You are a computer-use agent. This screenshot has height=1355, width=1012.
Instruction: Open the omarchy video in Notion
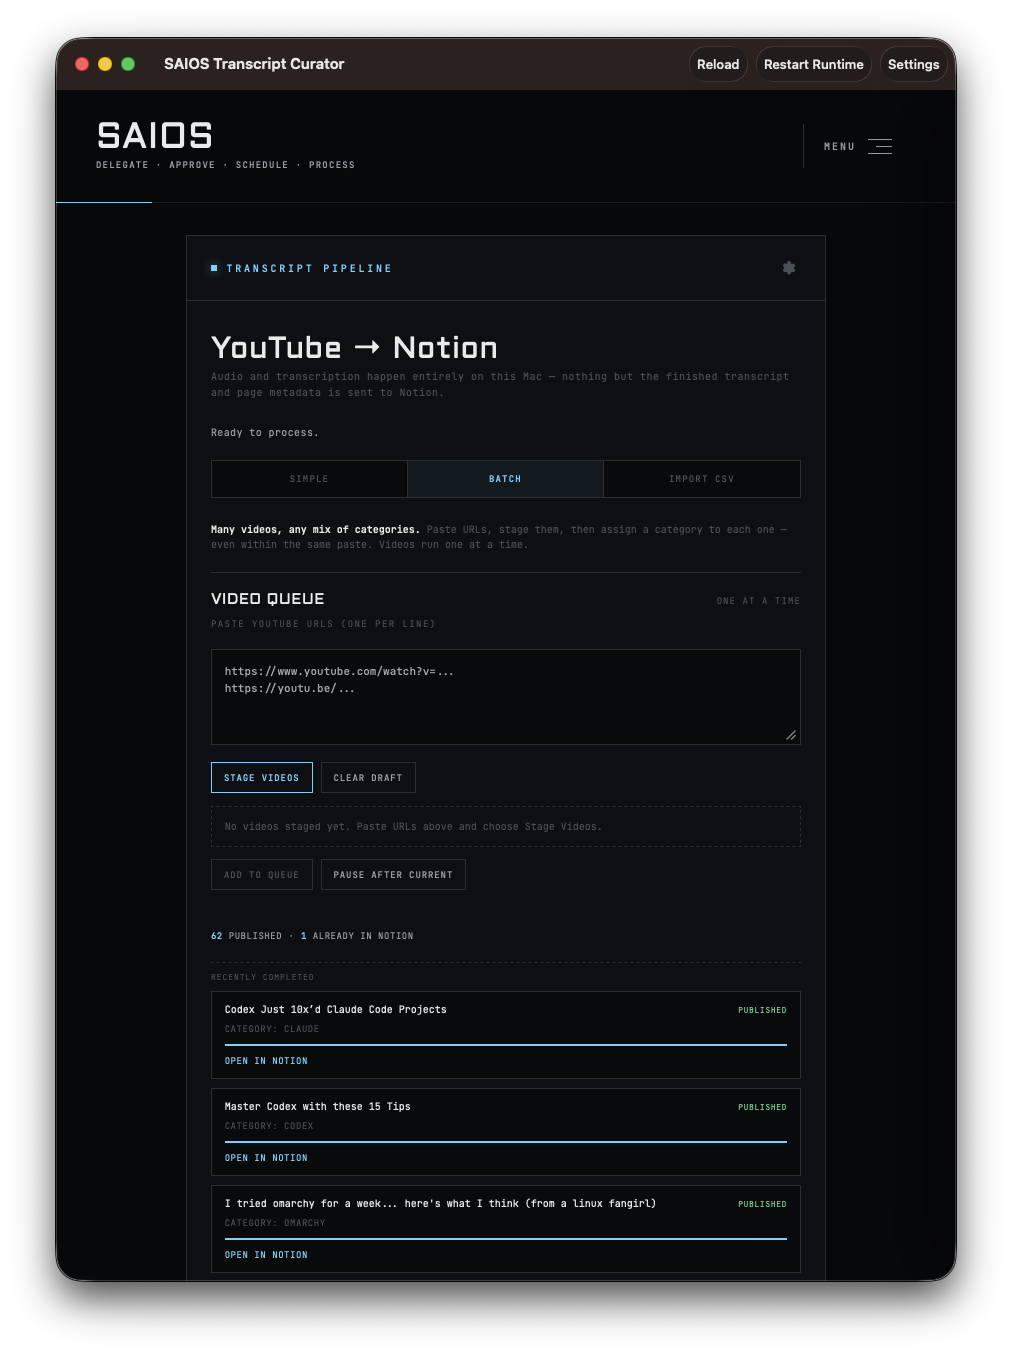coord(266,1255)
